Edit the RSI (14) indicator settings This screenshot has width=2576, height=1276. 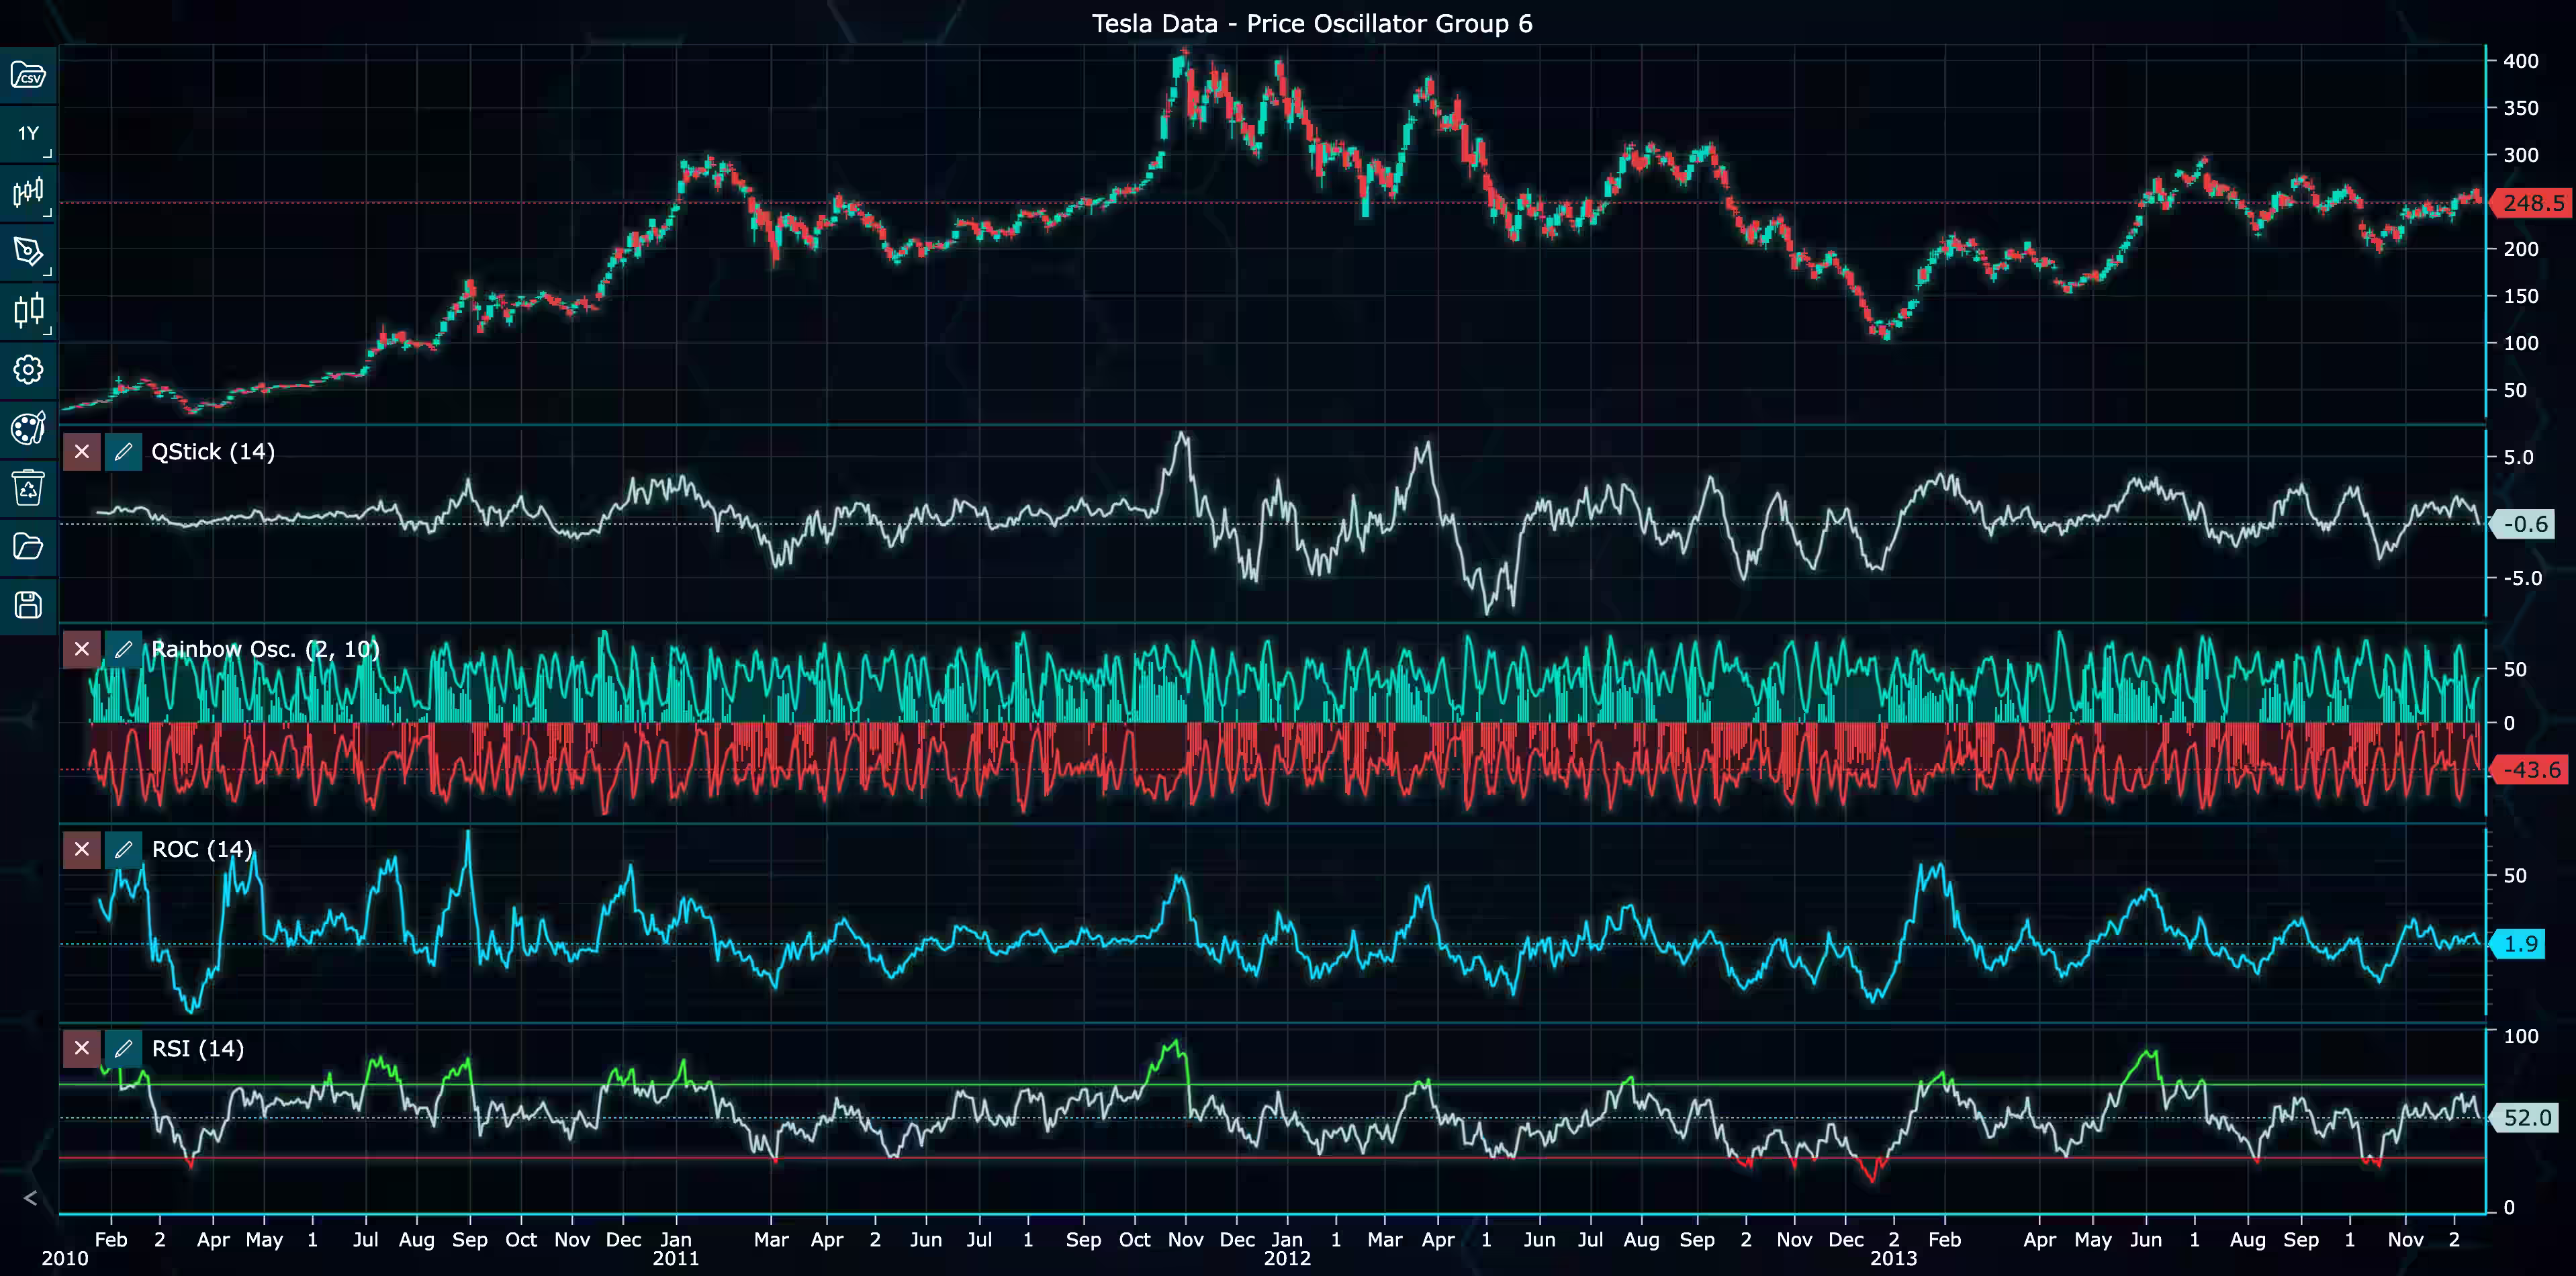tap(123, 1049)
